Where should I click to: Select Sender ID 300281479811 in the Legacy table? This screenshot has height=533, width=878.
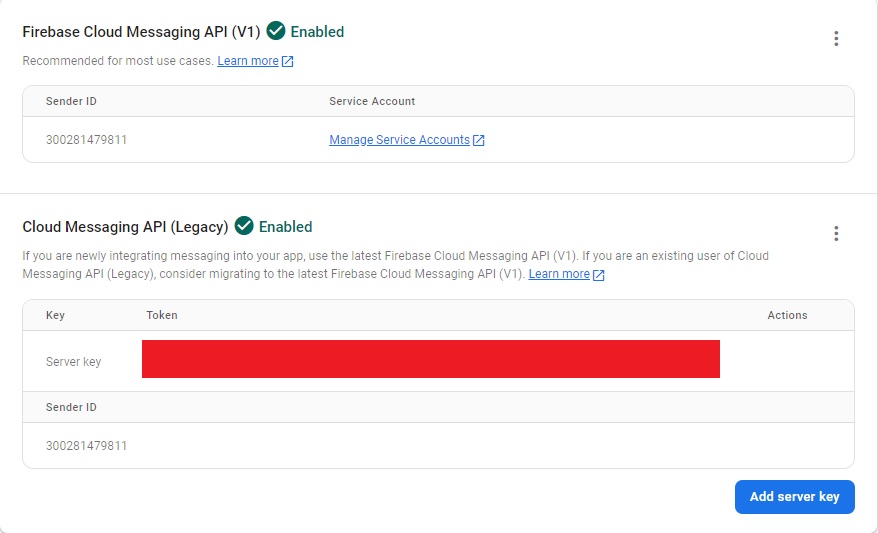point(86,446)
